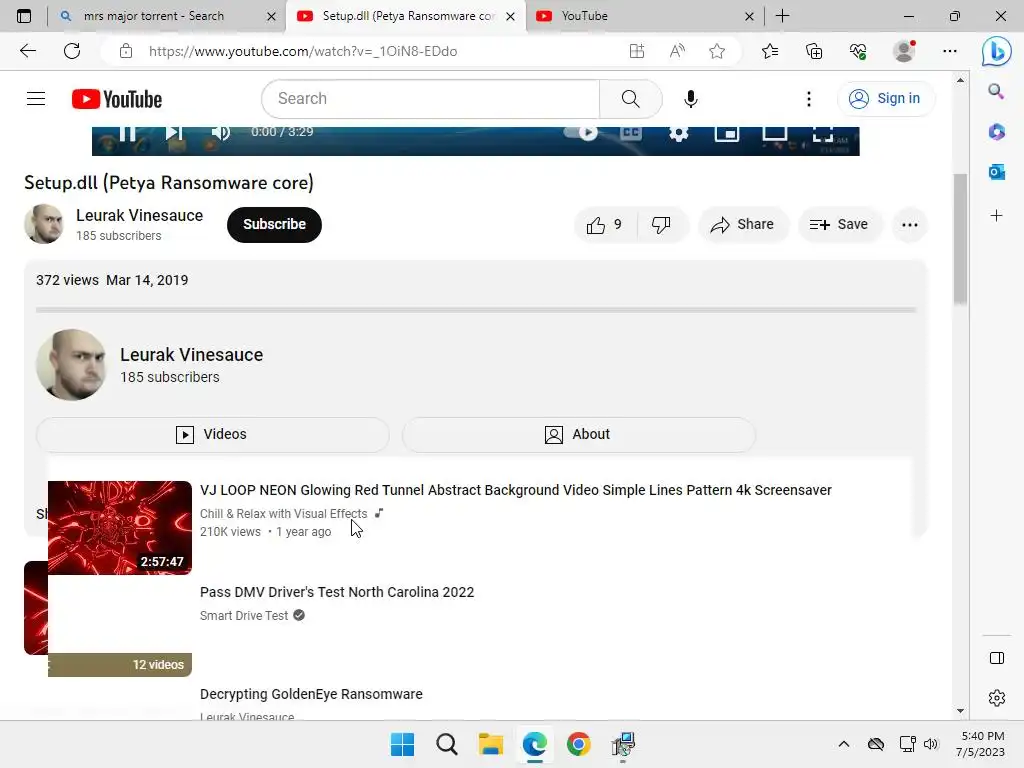Switch to mrs major torrent Search tab
This screenshot has height=768, width=1024.
click(x=167, y=16)
